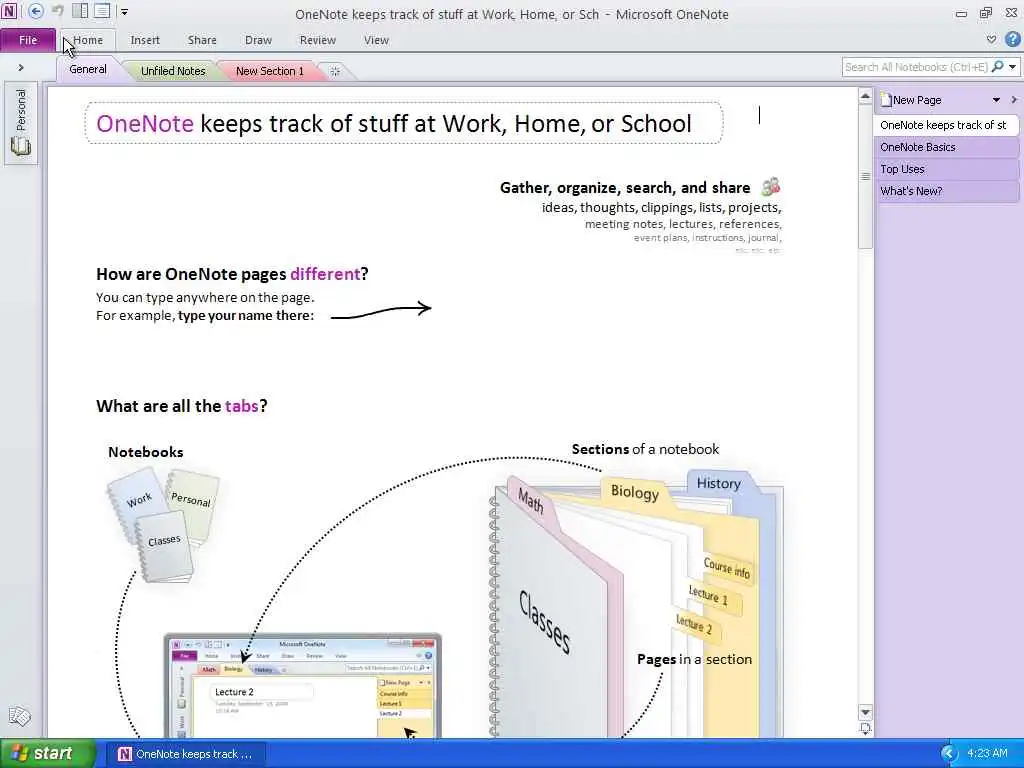Click the vertical scrollbar thumb
Image resolution: width=1024 pixels, height=768 pixels.
pos(865,176)
